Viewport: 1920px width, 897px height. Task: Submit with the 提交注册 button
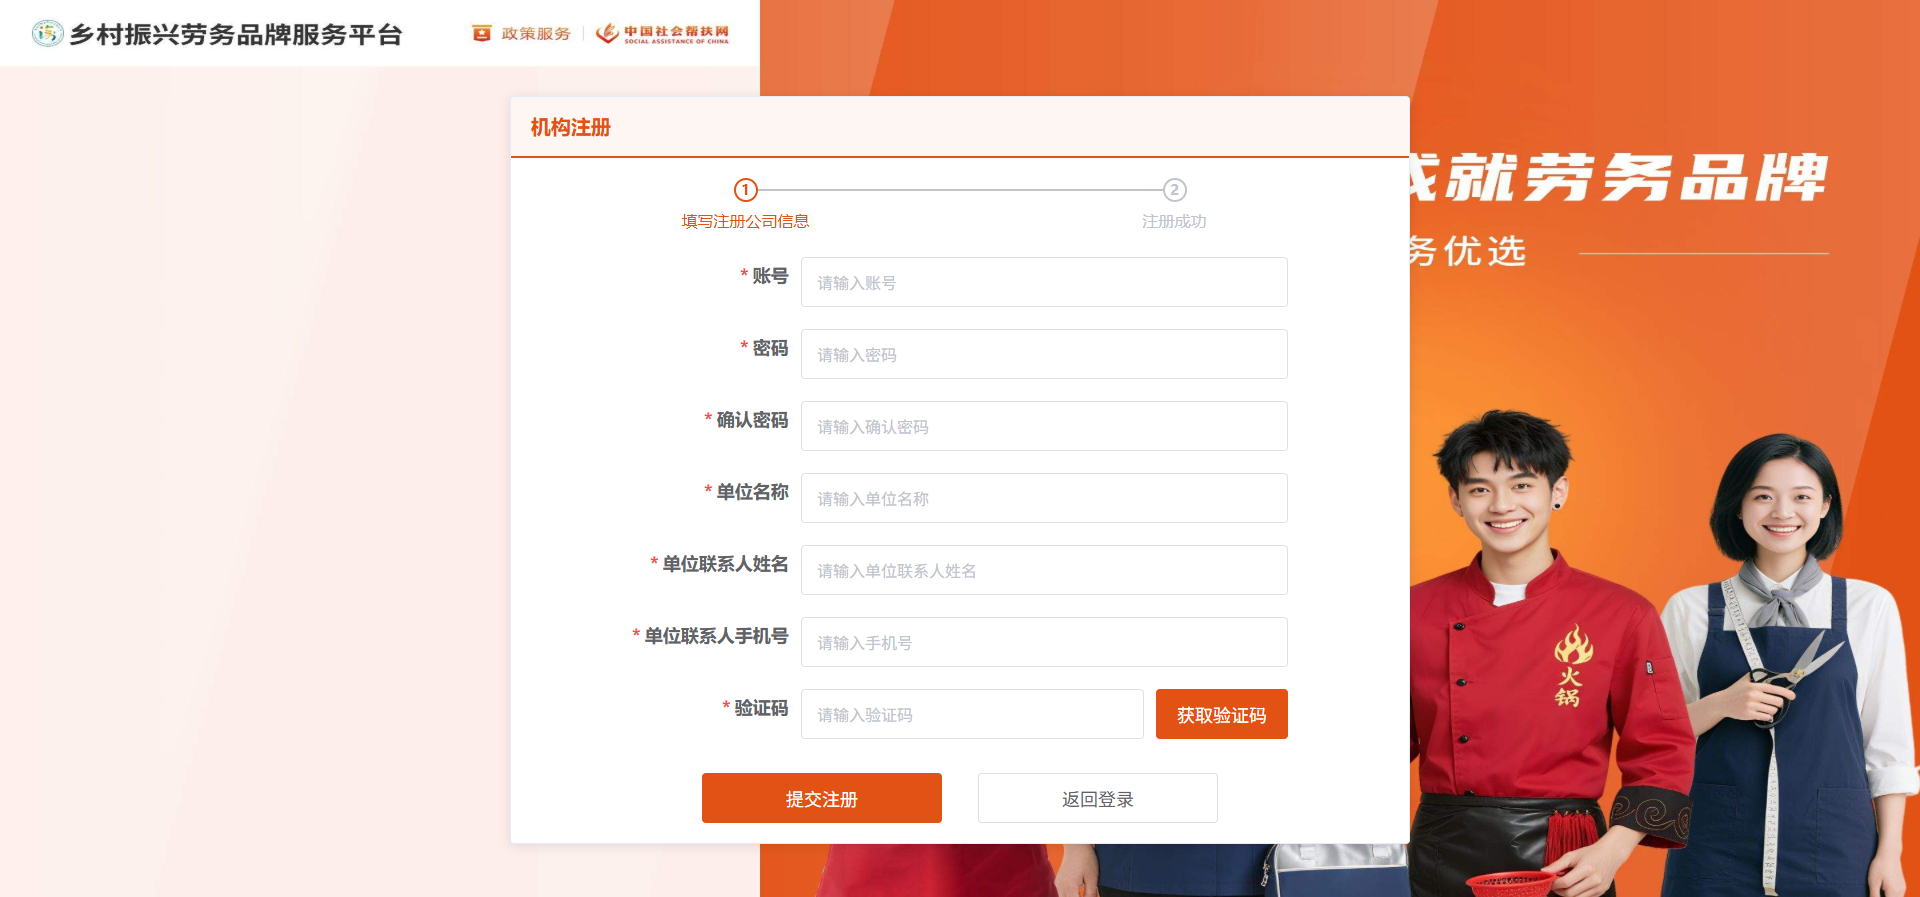(822, 798)
